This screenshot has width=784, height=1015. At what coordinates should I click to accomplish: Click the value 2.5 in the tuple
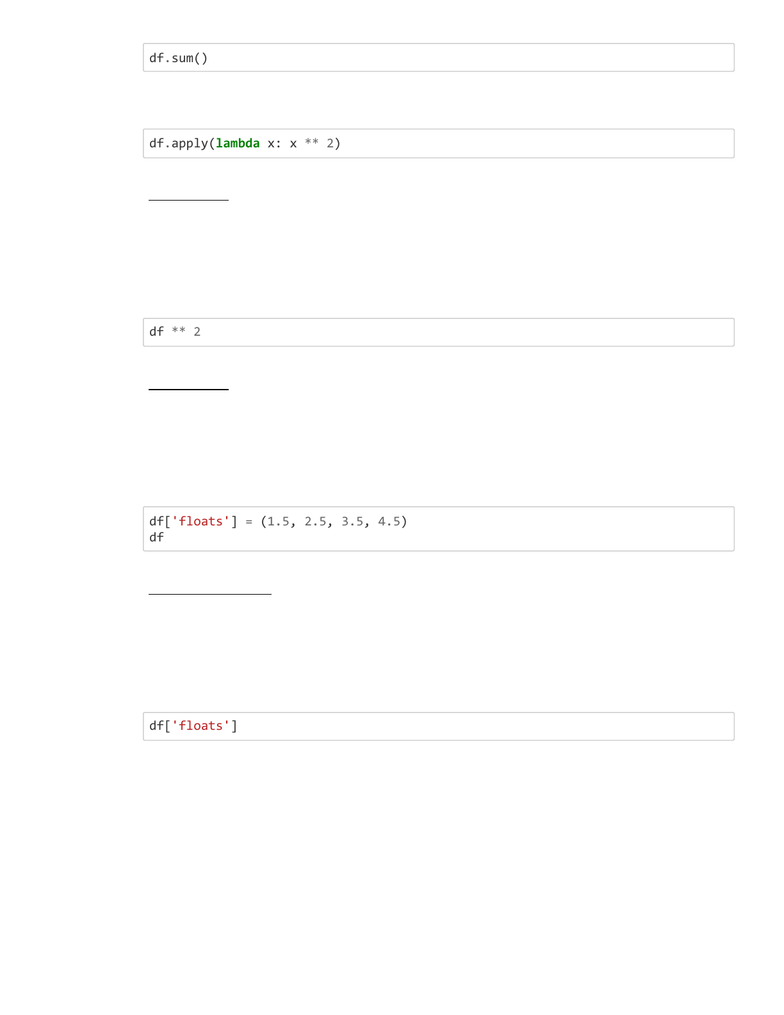tap(315, 521)
